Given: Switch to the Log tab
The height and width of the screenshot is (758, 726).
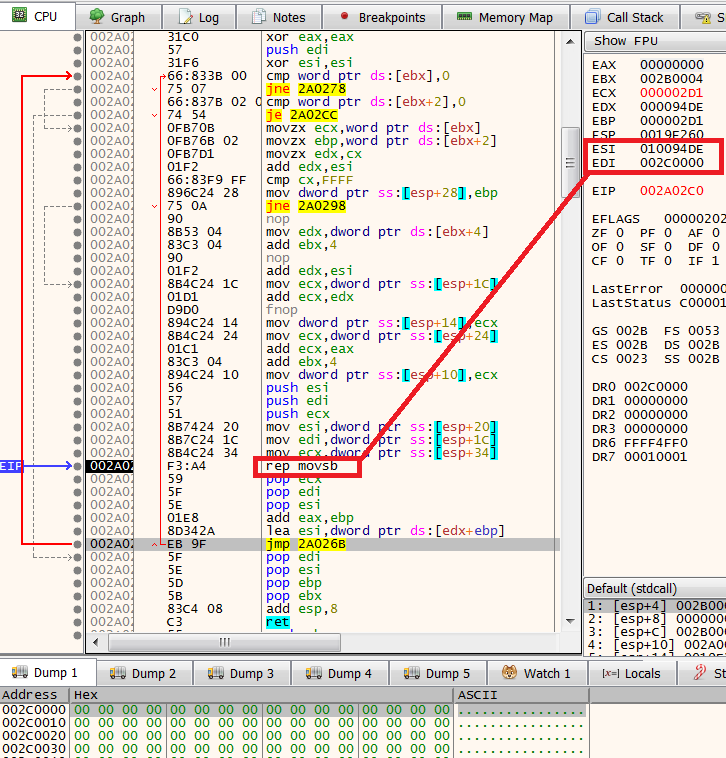Looking at the screenshot, I should coord(199,17).
